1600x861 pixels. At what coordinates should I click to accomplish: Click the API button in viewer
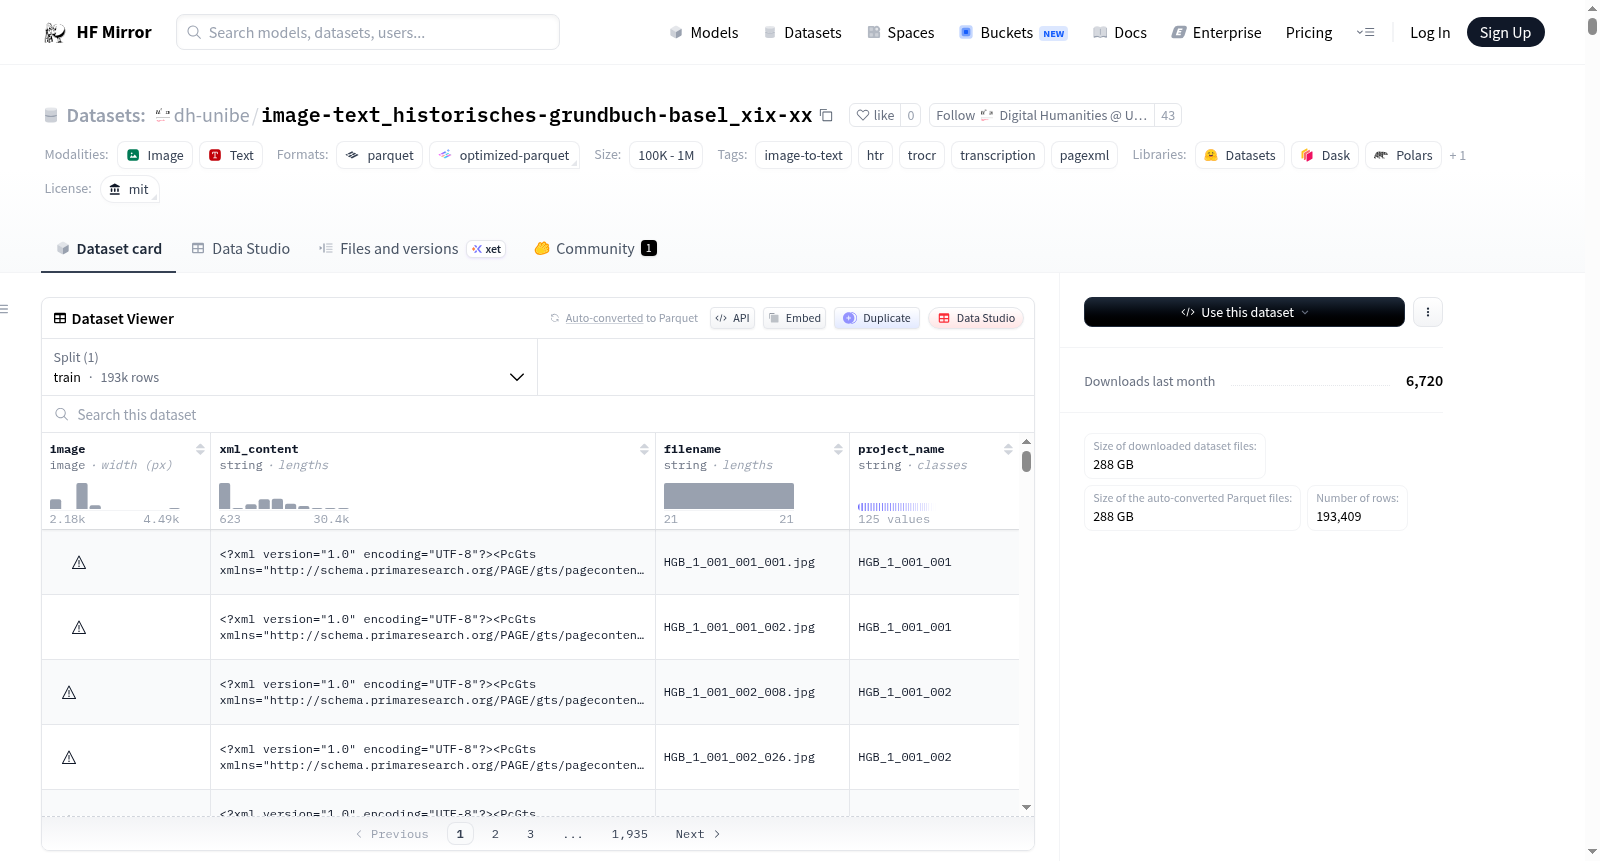(x=732, y=318)
